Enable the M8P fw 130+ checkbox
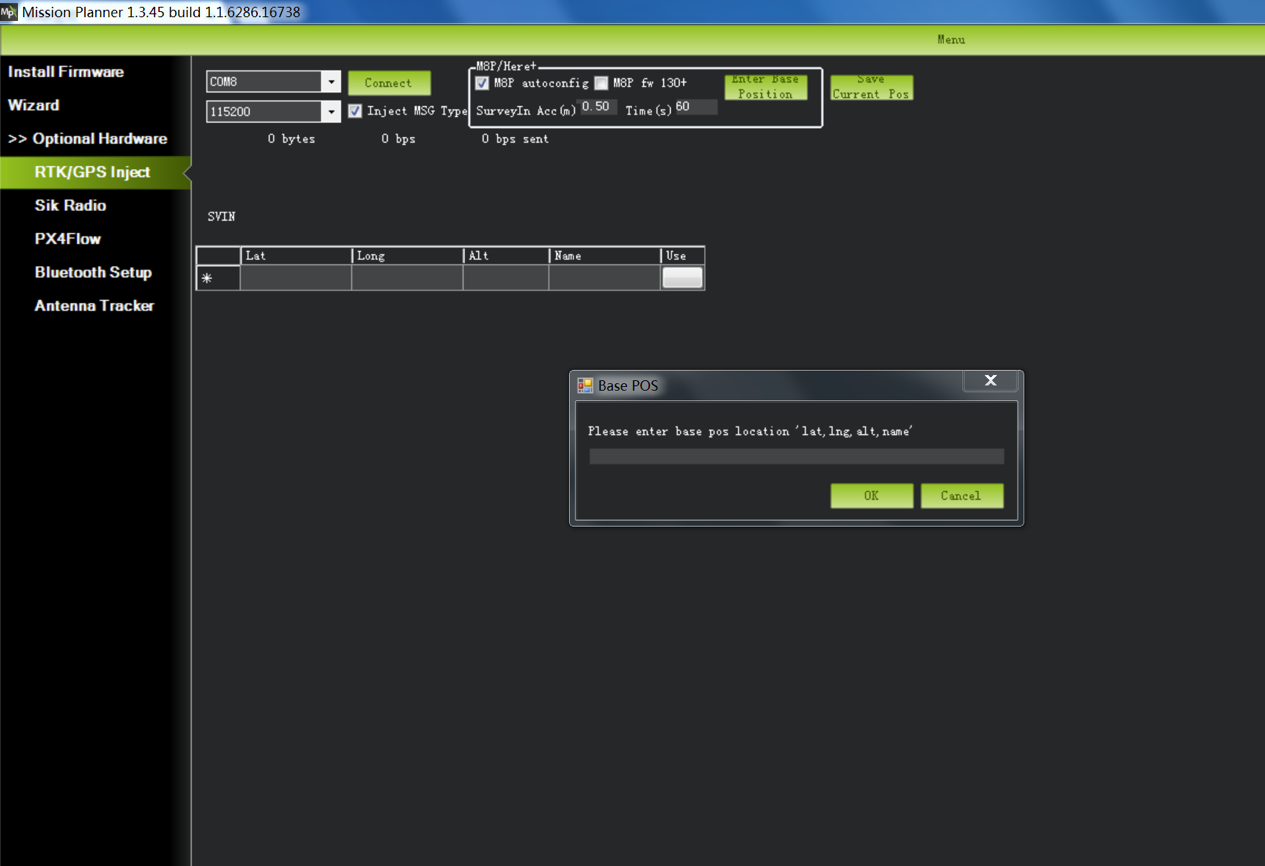The image size is (1265, 866). tap(601, 83)
